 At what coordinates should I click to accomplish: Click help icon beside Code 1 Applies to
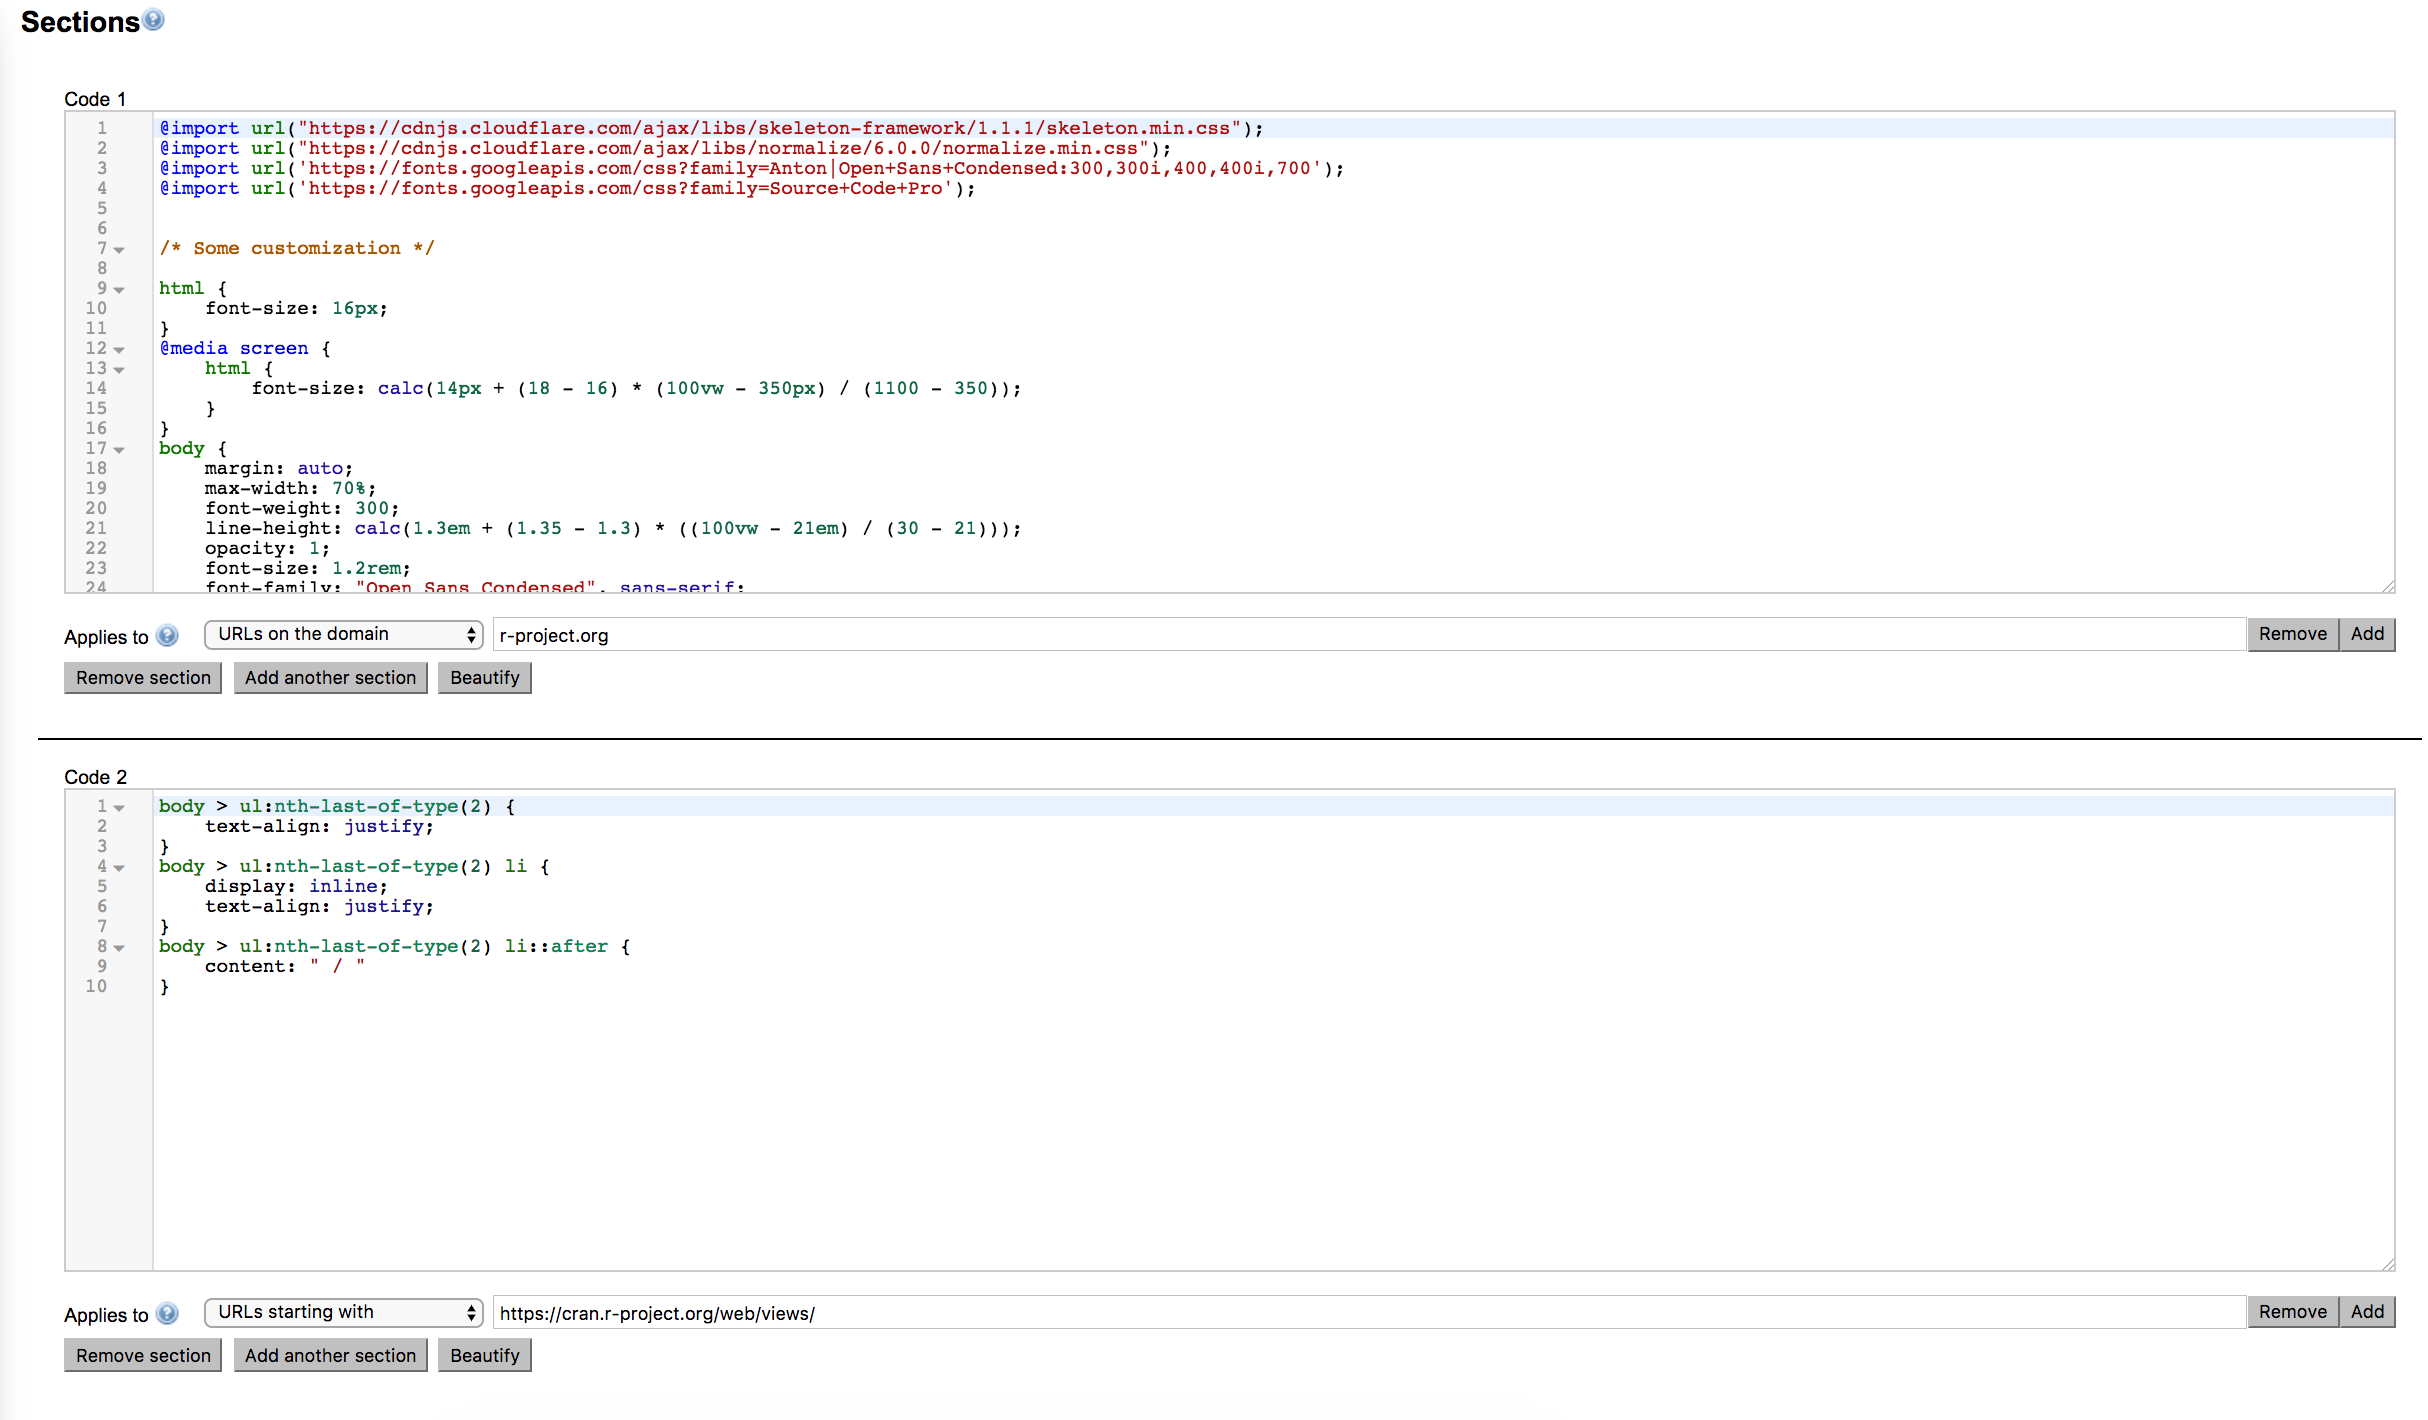click(x=168, y=636)
